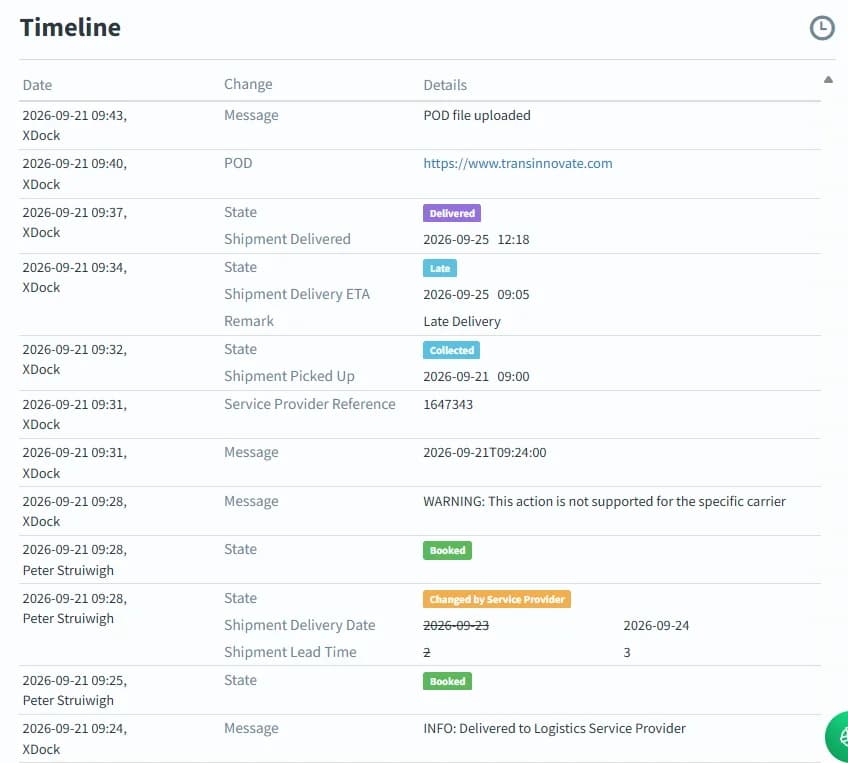Click the Collected state badge

coord(451,350)
